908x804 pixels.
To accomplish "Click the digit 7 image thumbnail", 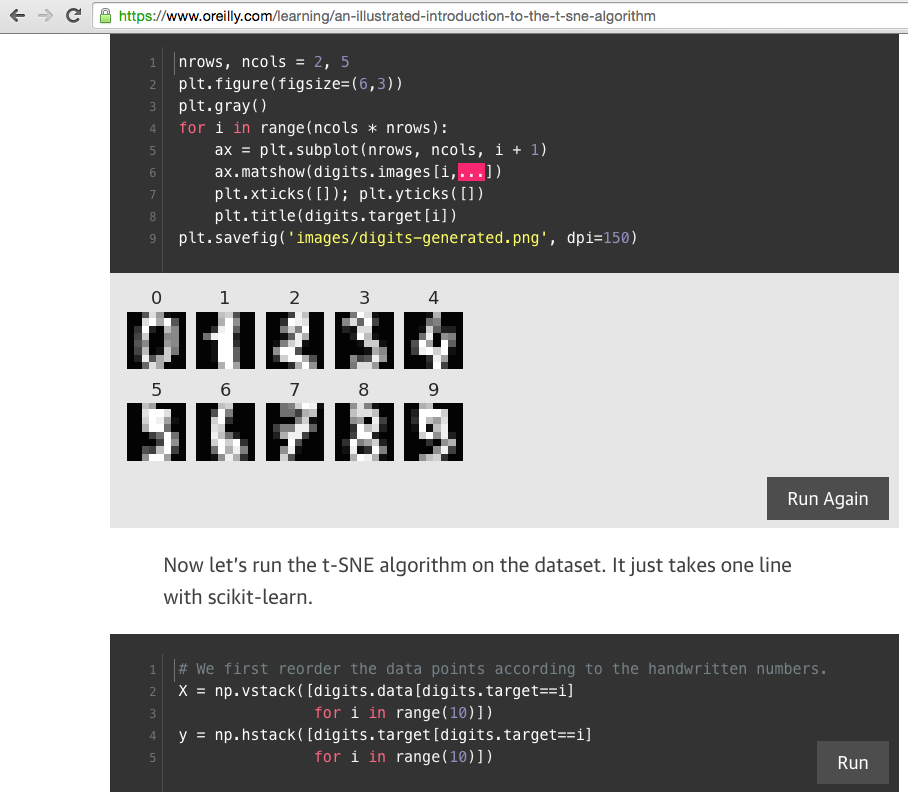I will pos(295,432).
